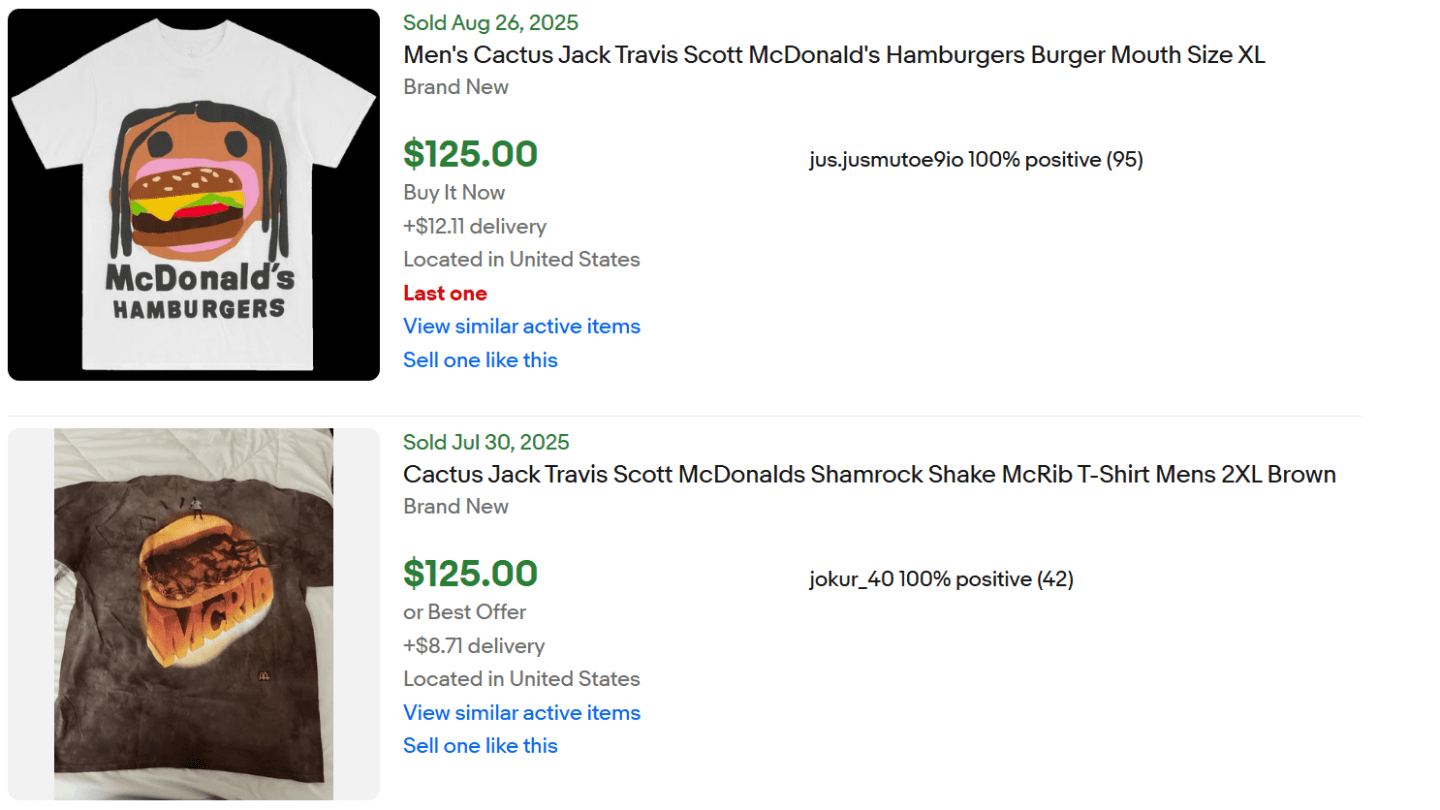
Task: Click Sell one like this for Burger Mouth shirt
Action: pos(480,360)
